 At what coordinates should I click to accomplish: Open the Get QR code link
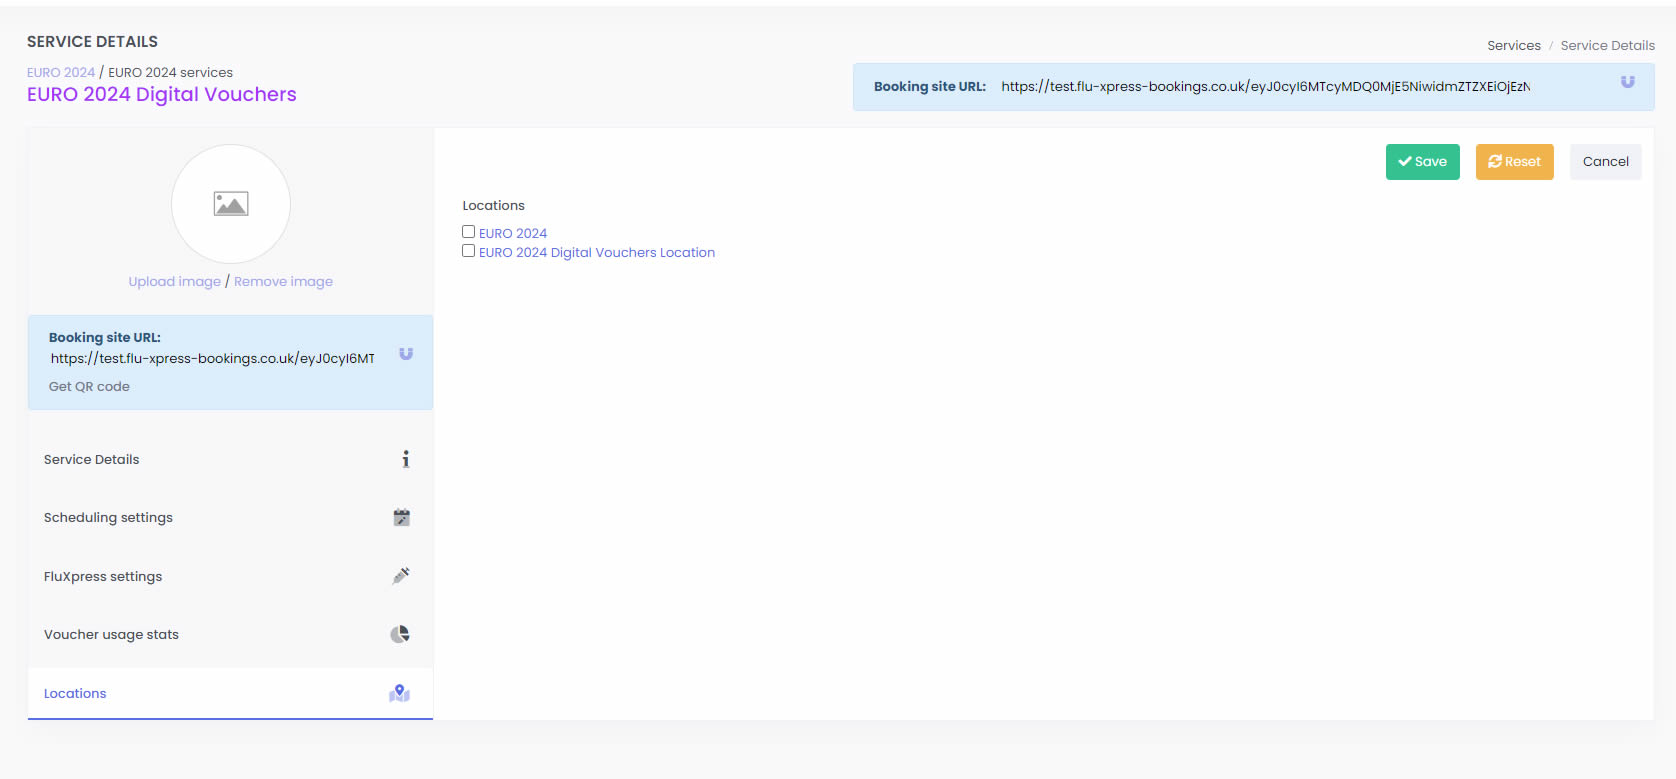click(x=89, y=387)
